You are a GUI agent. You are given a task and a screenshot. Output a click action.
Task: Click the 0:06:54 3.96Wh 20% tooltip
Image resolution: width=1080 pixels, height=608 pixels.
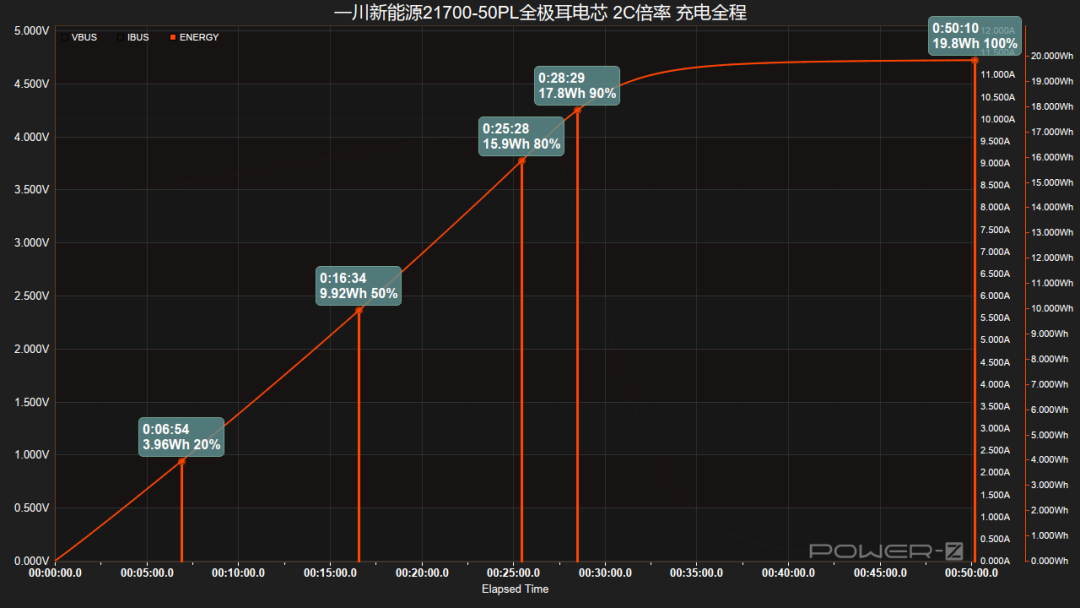181,437
